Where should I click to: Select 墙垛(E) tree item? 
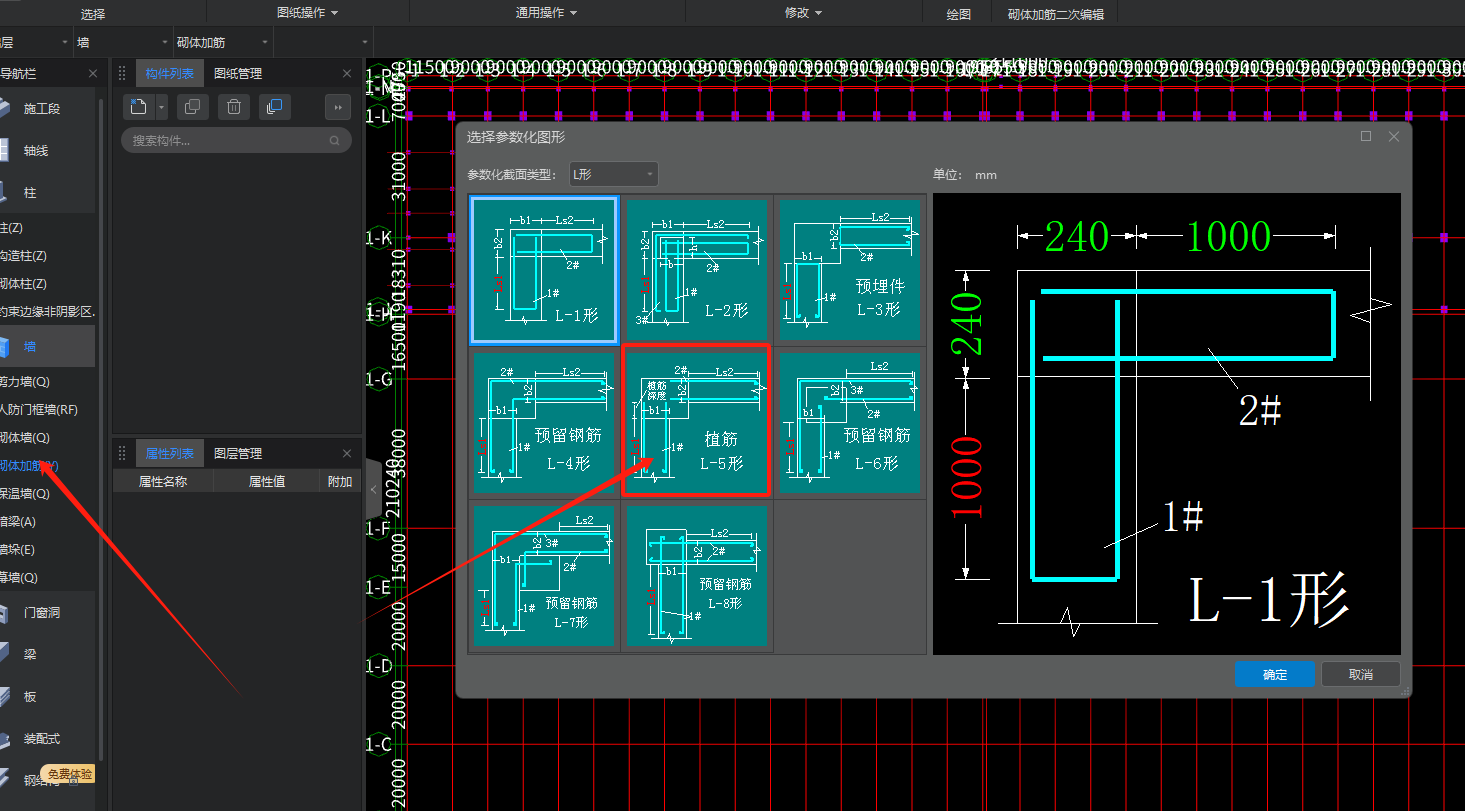18,550
